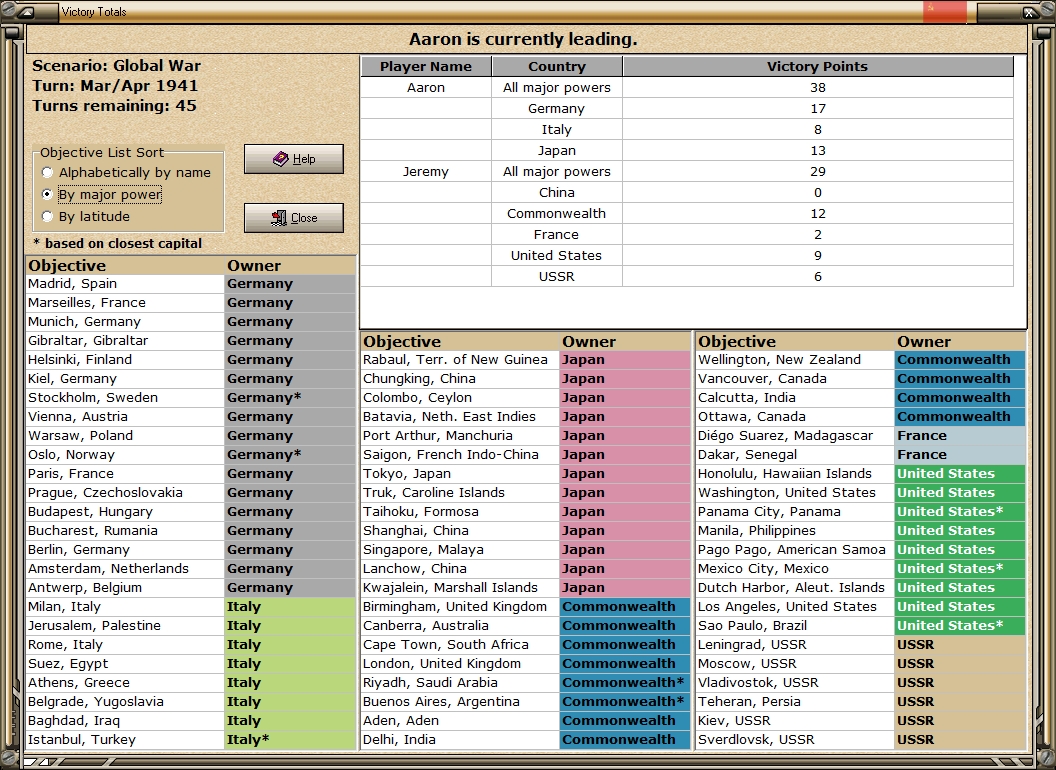Open the Help button
1056x770 pixels.
(x=294, y=159)
